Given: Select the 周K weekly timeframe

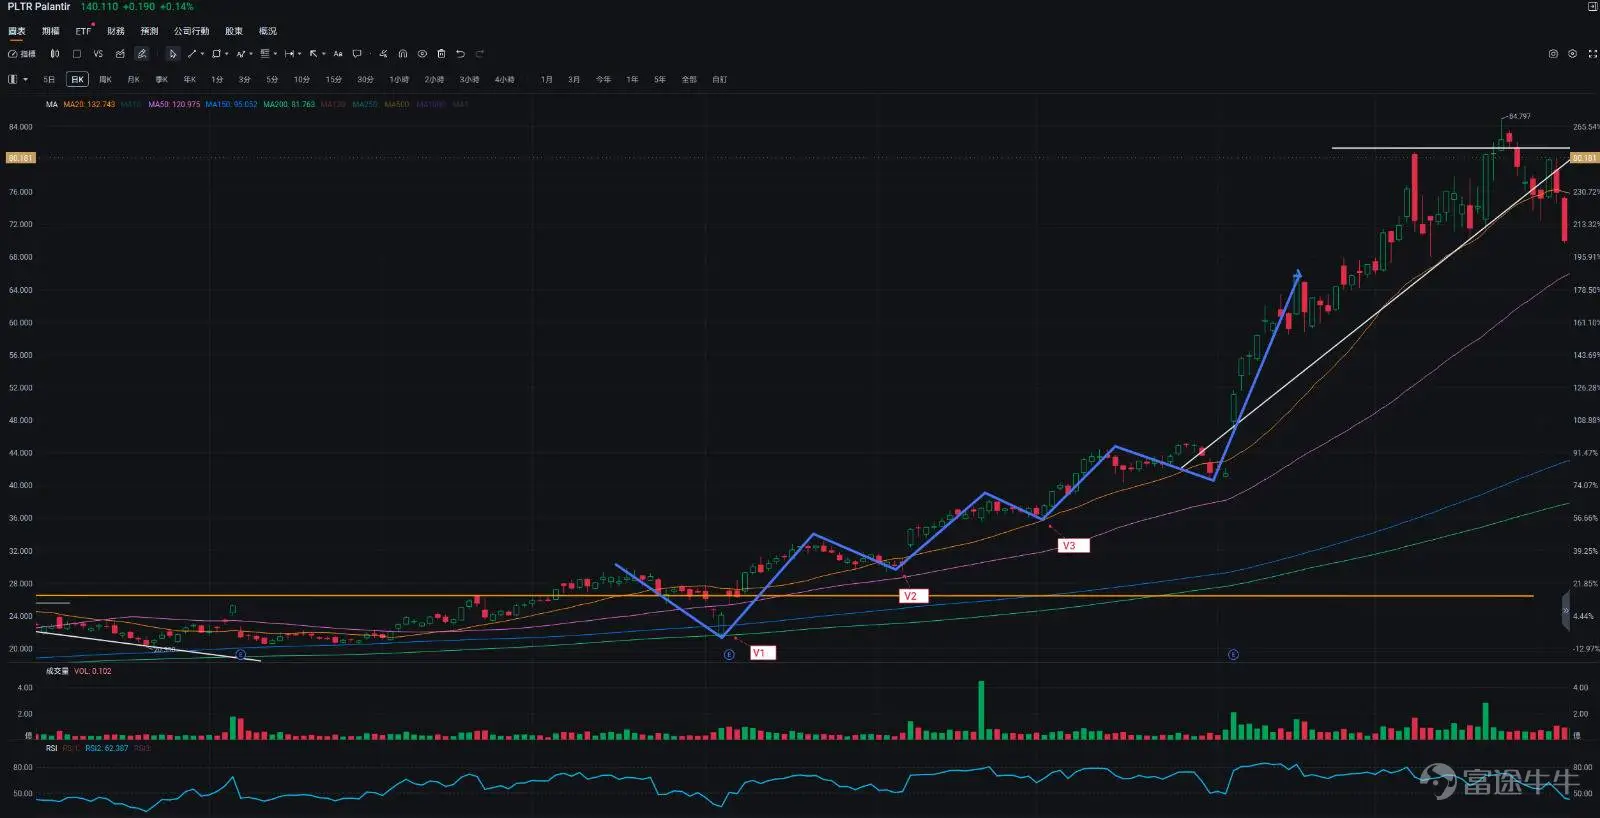Looking at the screenshot, I should point(105,79).
